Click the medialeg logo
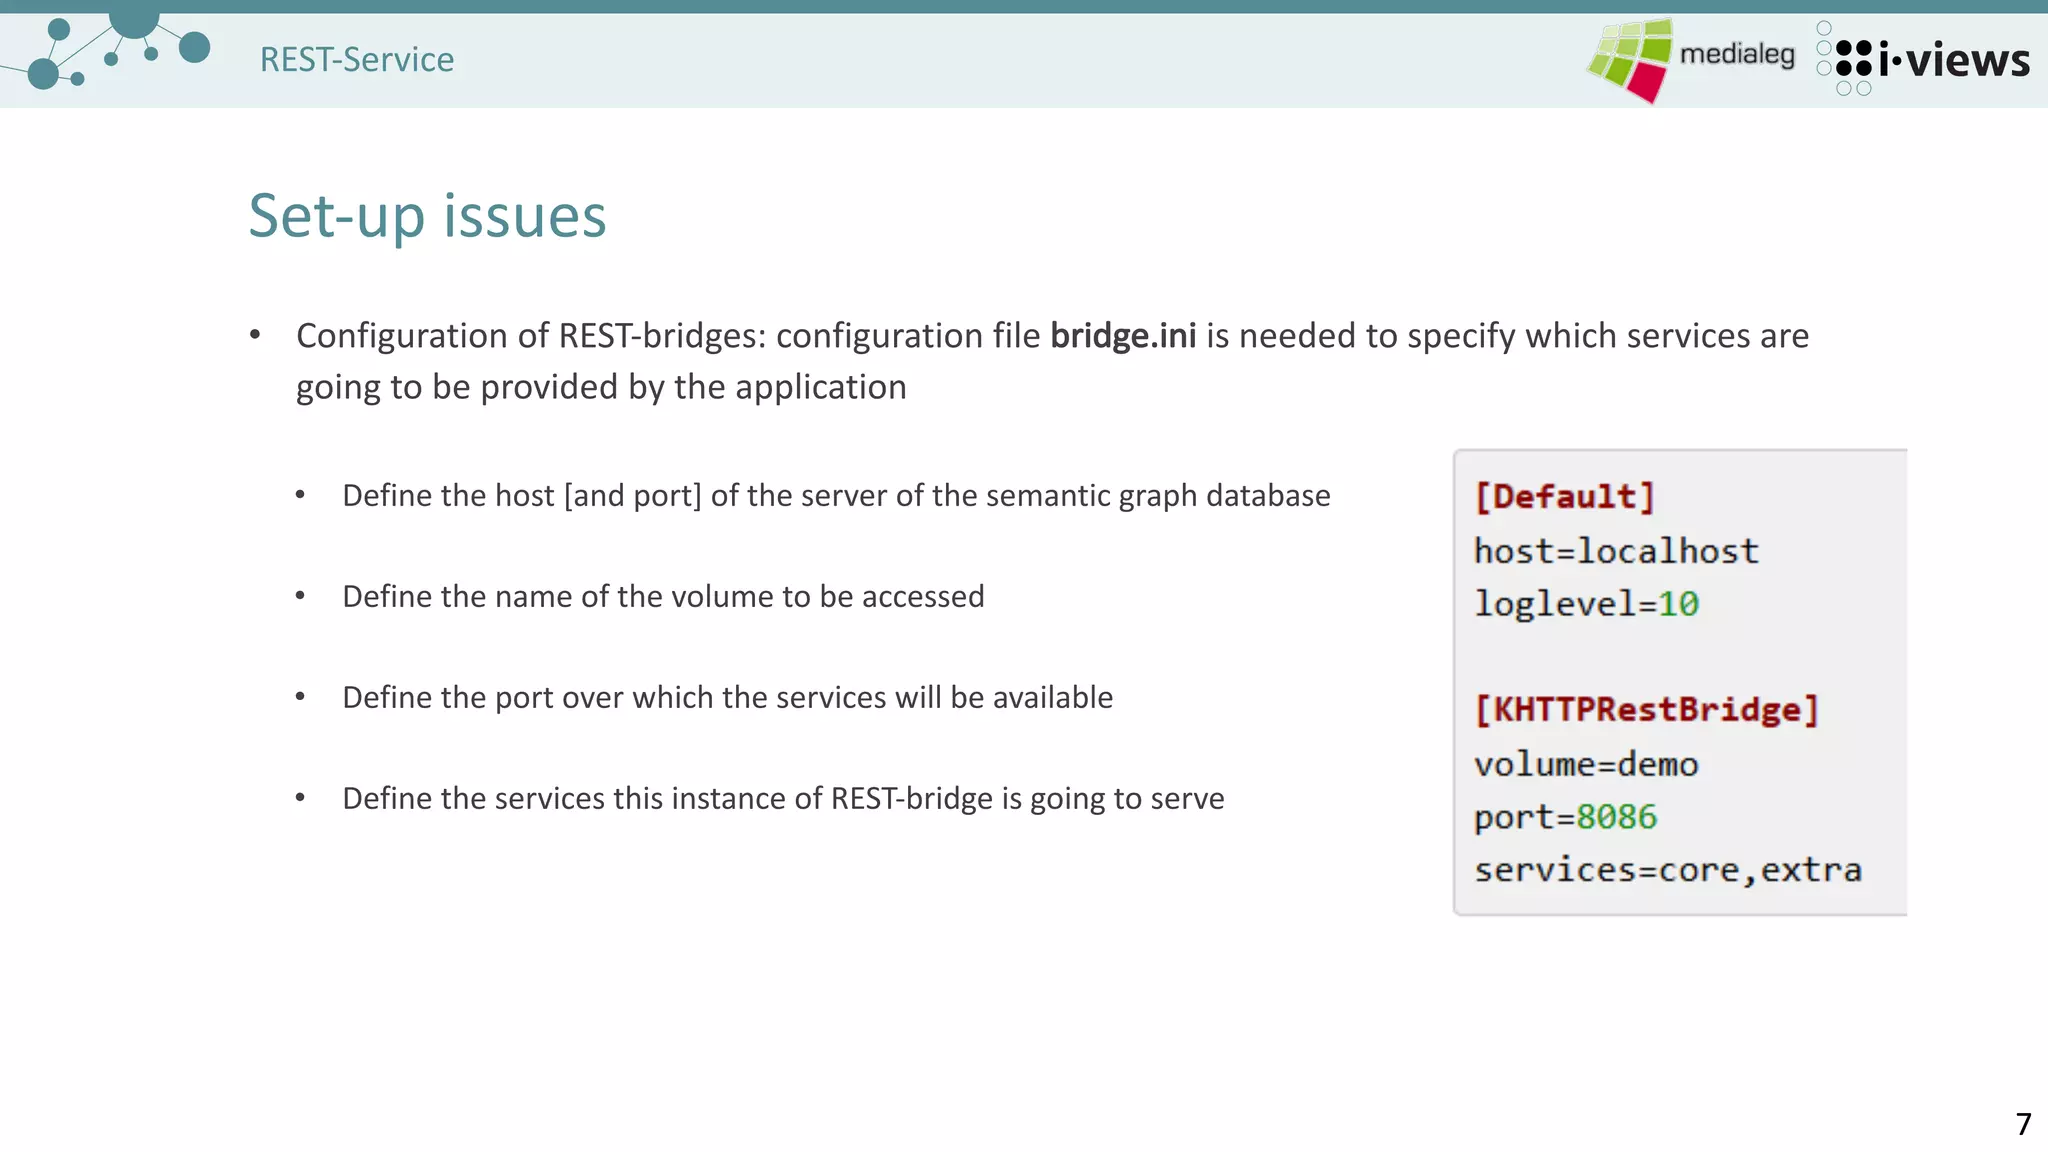Screen dimensions: 2048x1152 click(x=1691, y=59)
